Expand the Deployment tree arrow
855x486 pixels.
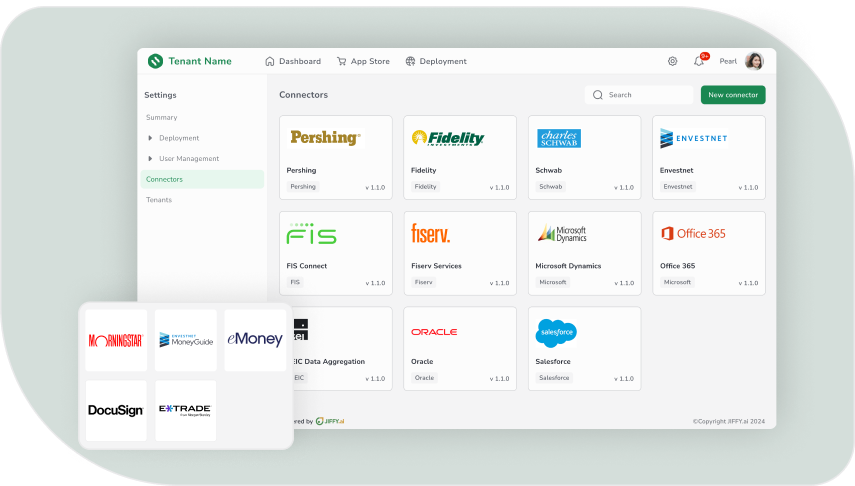[150, 138]
